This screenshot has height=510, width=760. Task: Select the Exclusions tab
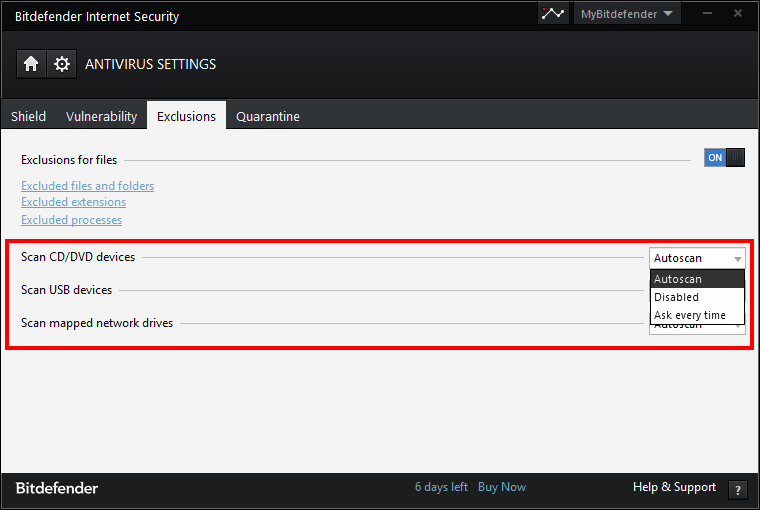coord(186,116)
